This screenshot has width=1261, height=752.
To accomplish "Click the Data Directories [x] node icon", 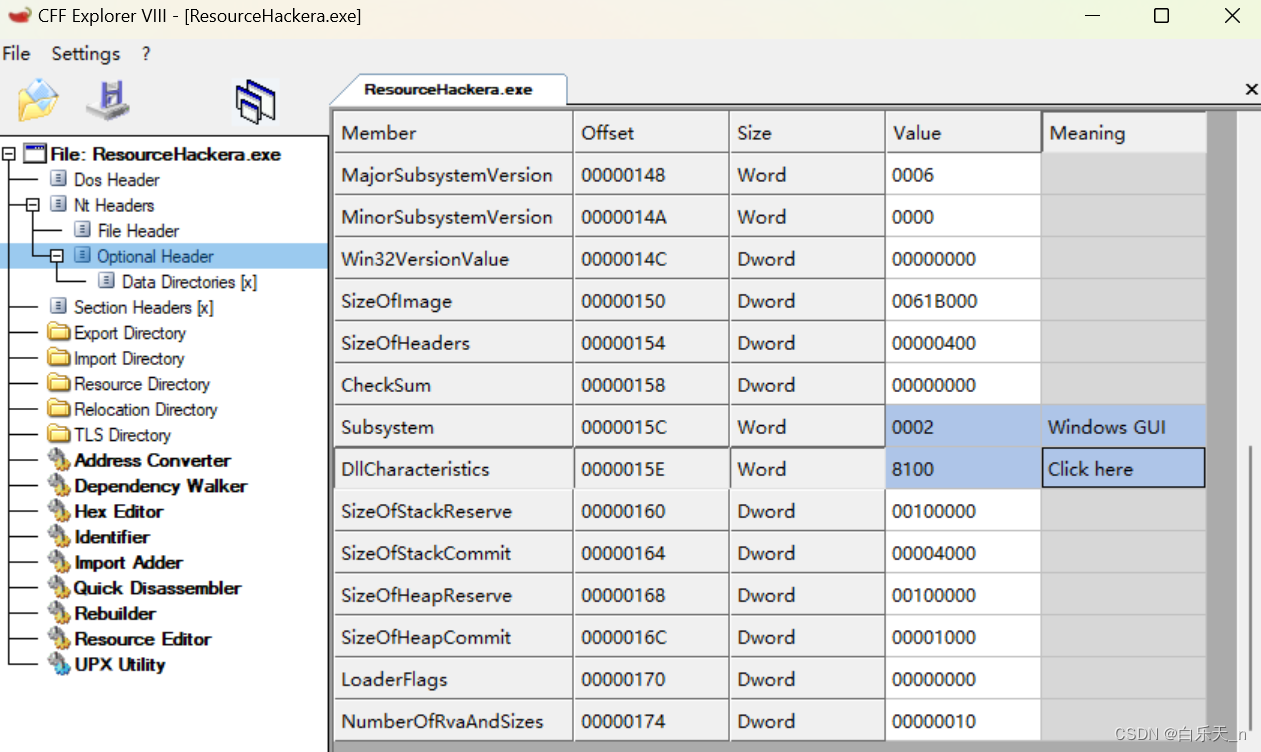I will [107, 282].
